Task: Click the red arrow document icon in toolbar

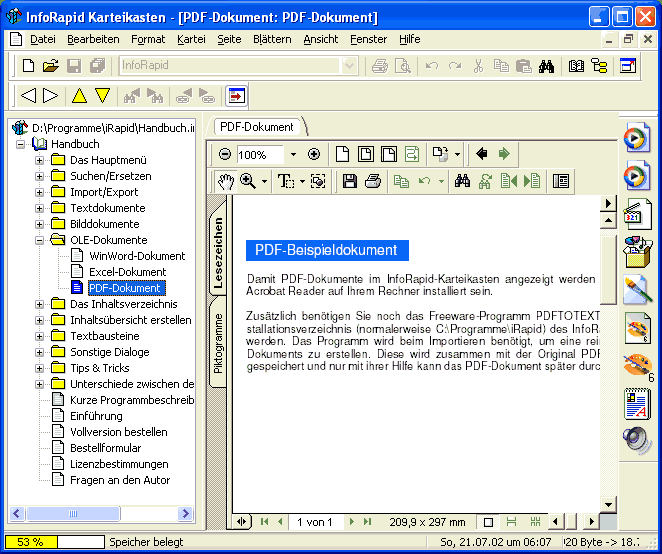Action: point(236,95)
